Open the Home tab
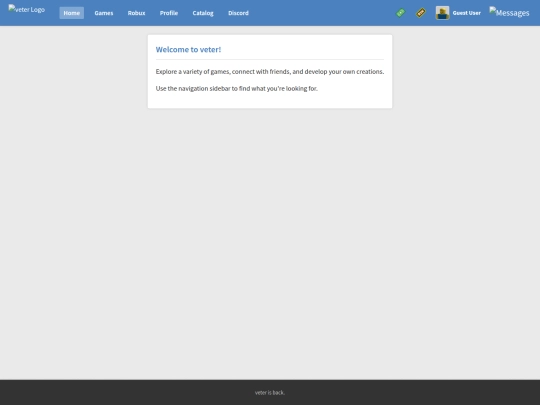The image size is (540, 405). [72, 13]
